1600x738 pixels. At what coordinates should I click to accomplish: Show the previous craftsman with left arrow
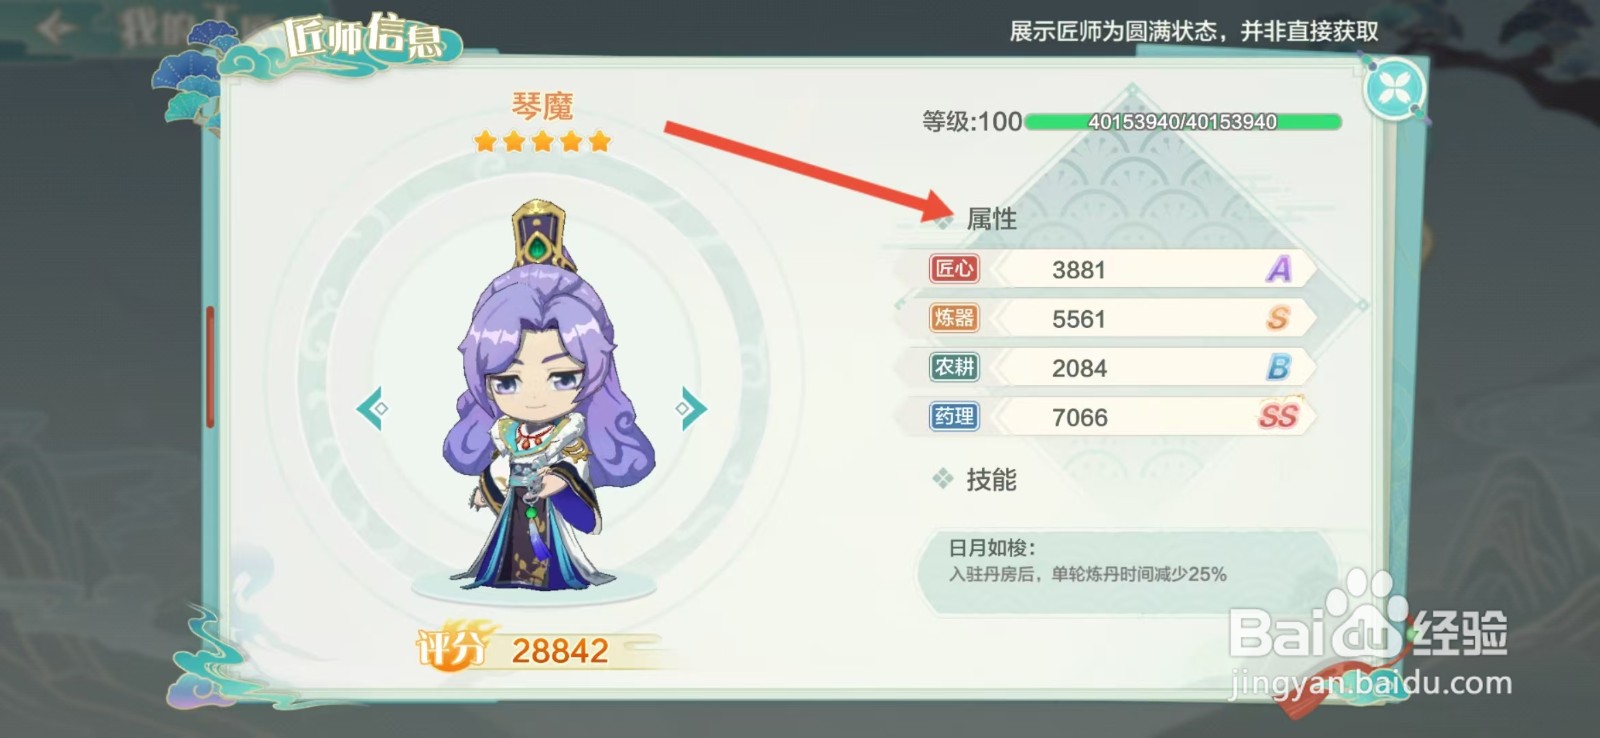click(x=372, y=408)
